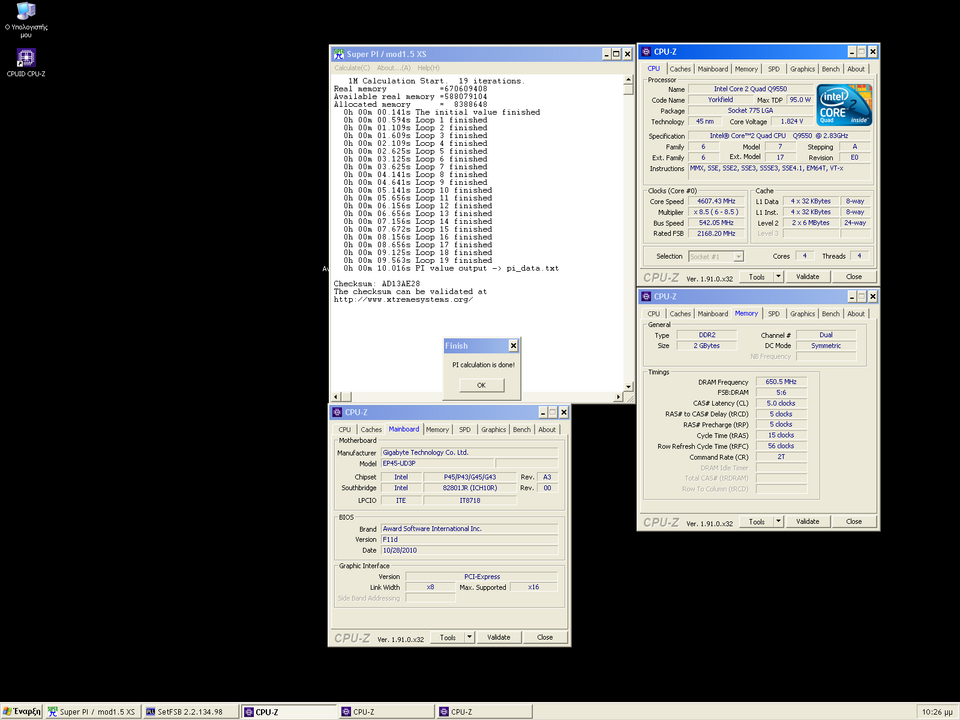Select CPU tab in CPU-Z Motherboard window

point(345,430)
